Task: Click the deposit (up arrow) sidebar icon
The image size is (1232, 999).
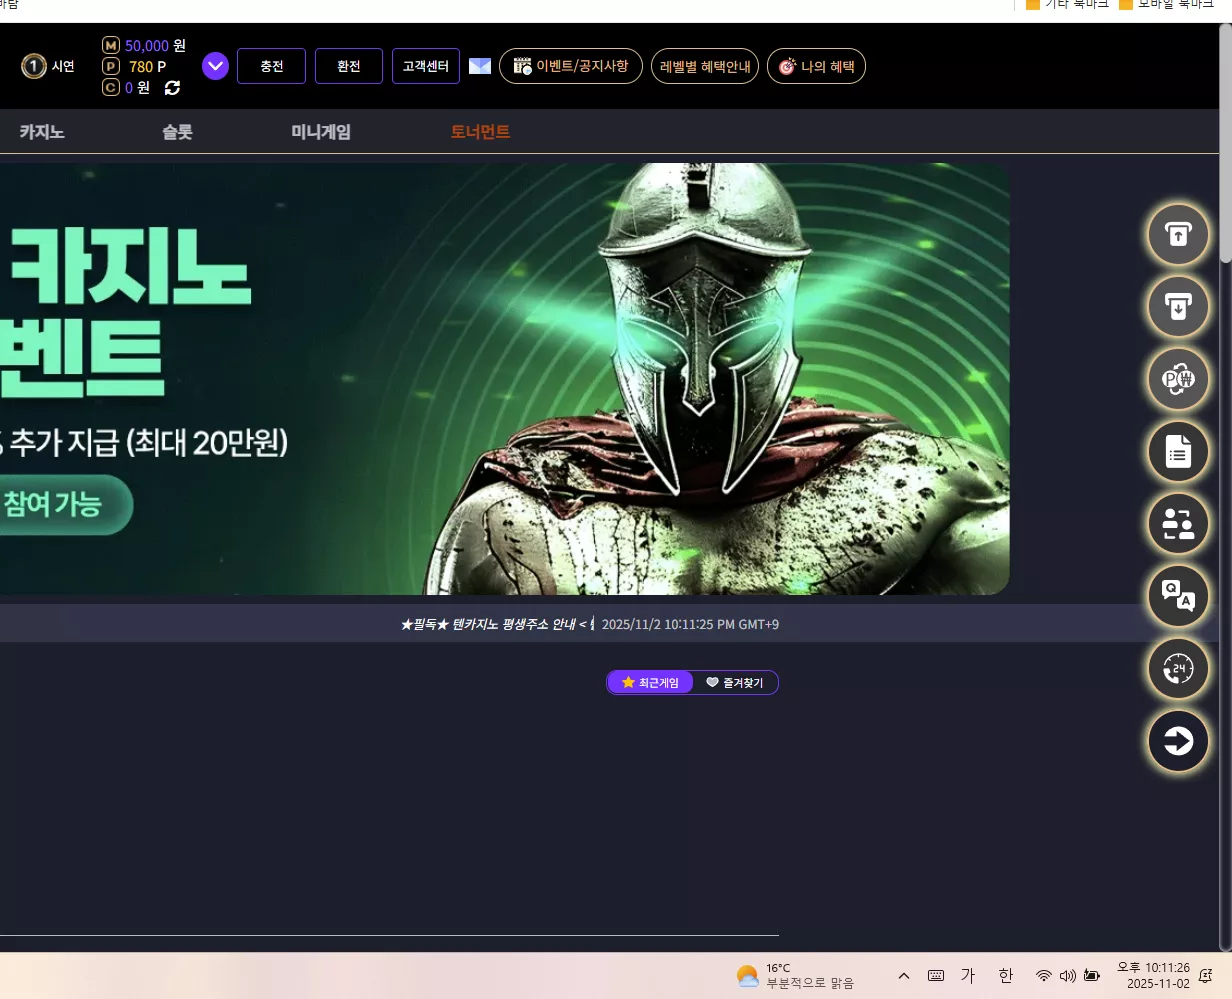Action: coord(1178,235)
